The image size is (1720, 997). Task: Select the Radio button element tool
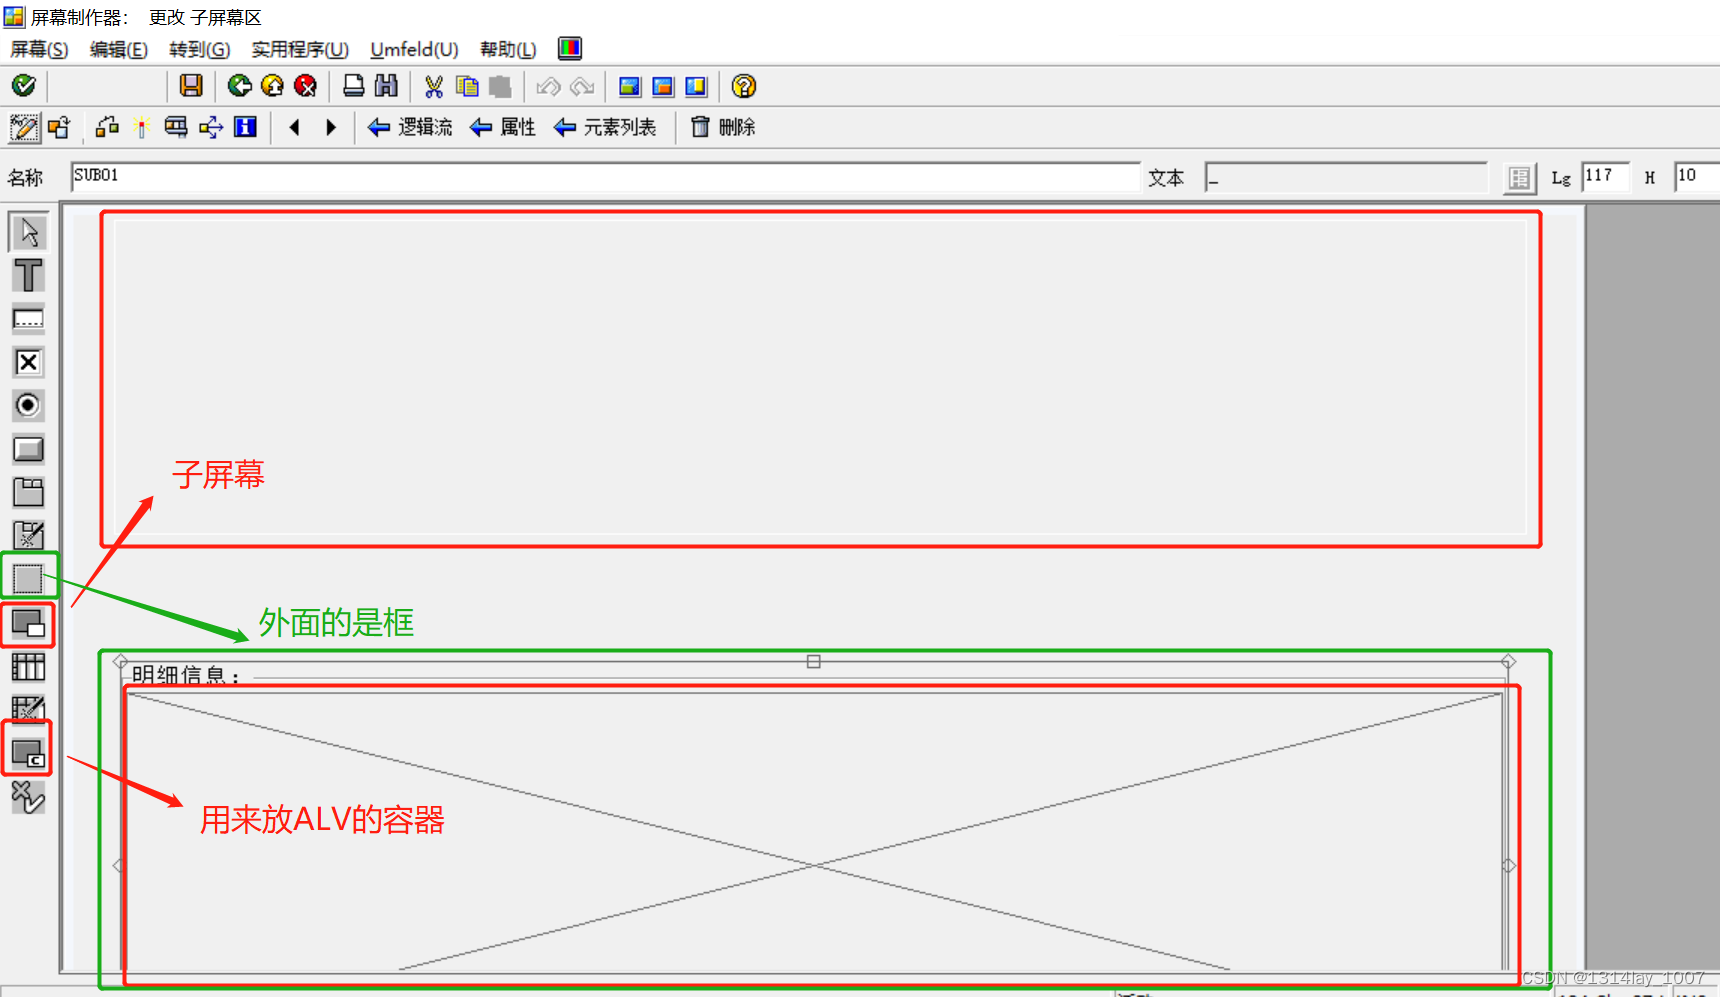[x=28, y=405]
